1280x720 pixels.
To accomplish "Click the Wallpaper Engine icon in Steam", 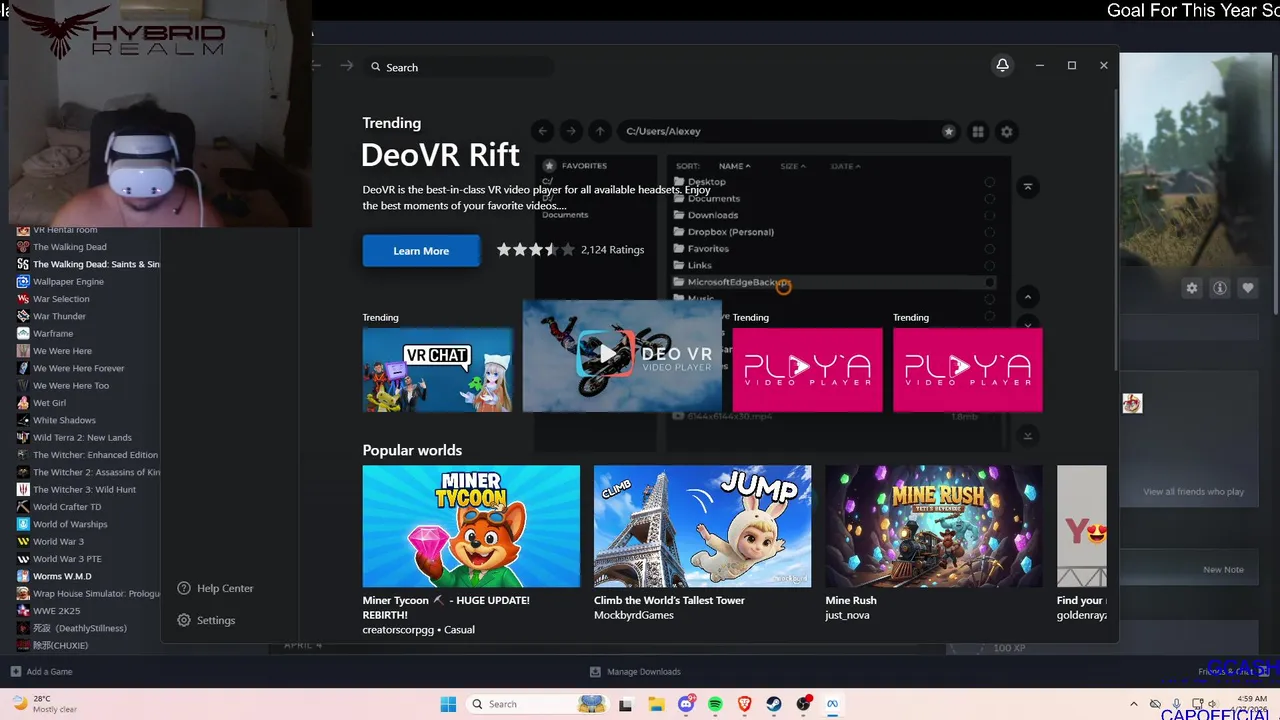I will pos(23,282).
